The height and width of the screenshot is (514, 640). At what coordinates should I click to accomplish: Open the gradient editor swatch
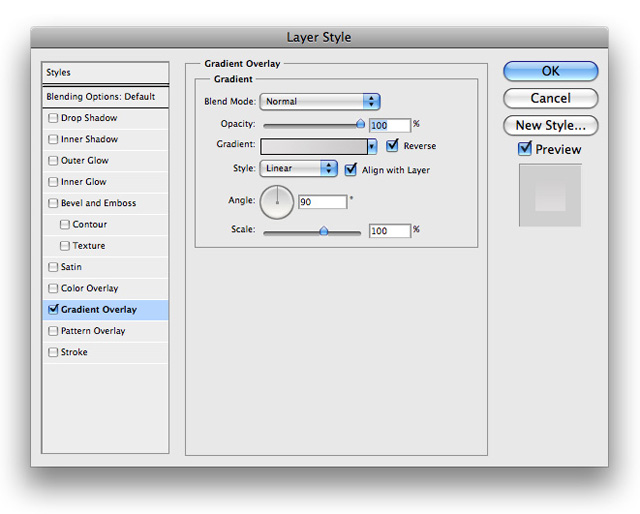pos(313,147)
